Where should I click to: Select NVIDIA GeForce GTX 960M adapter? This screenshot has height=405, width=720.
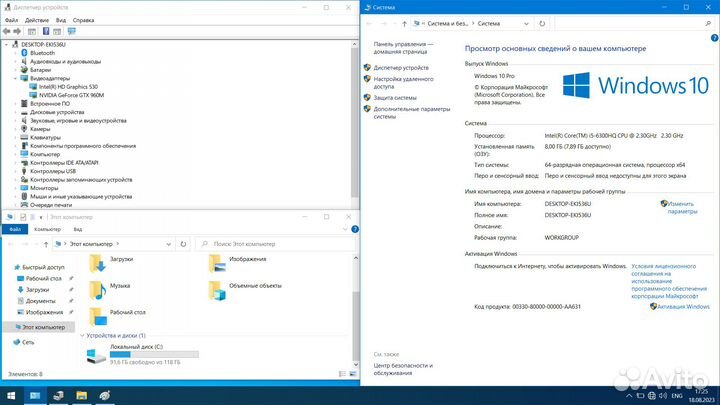click(71, 95)
